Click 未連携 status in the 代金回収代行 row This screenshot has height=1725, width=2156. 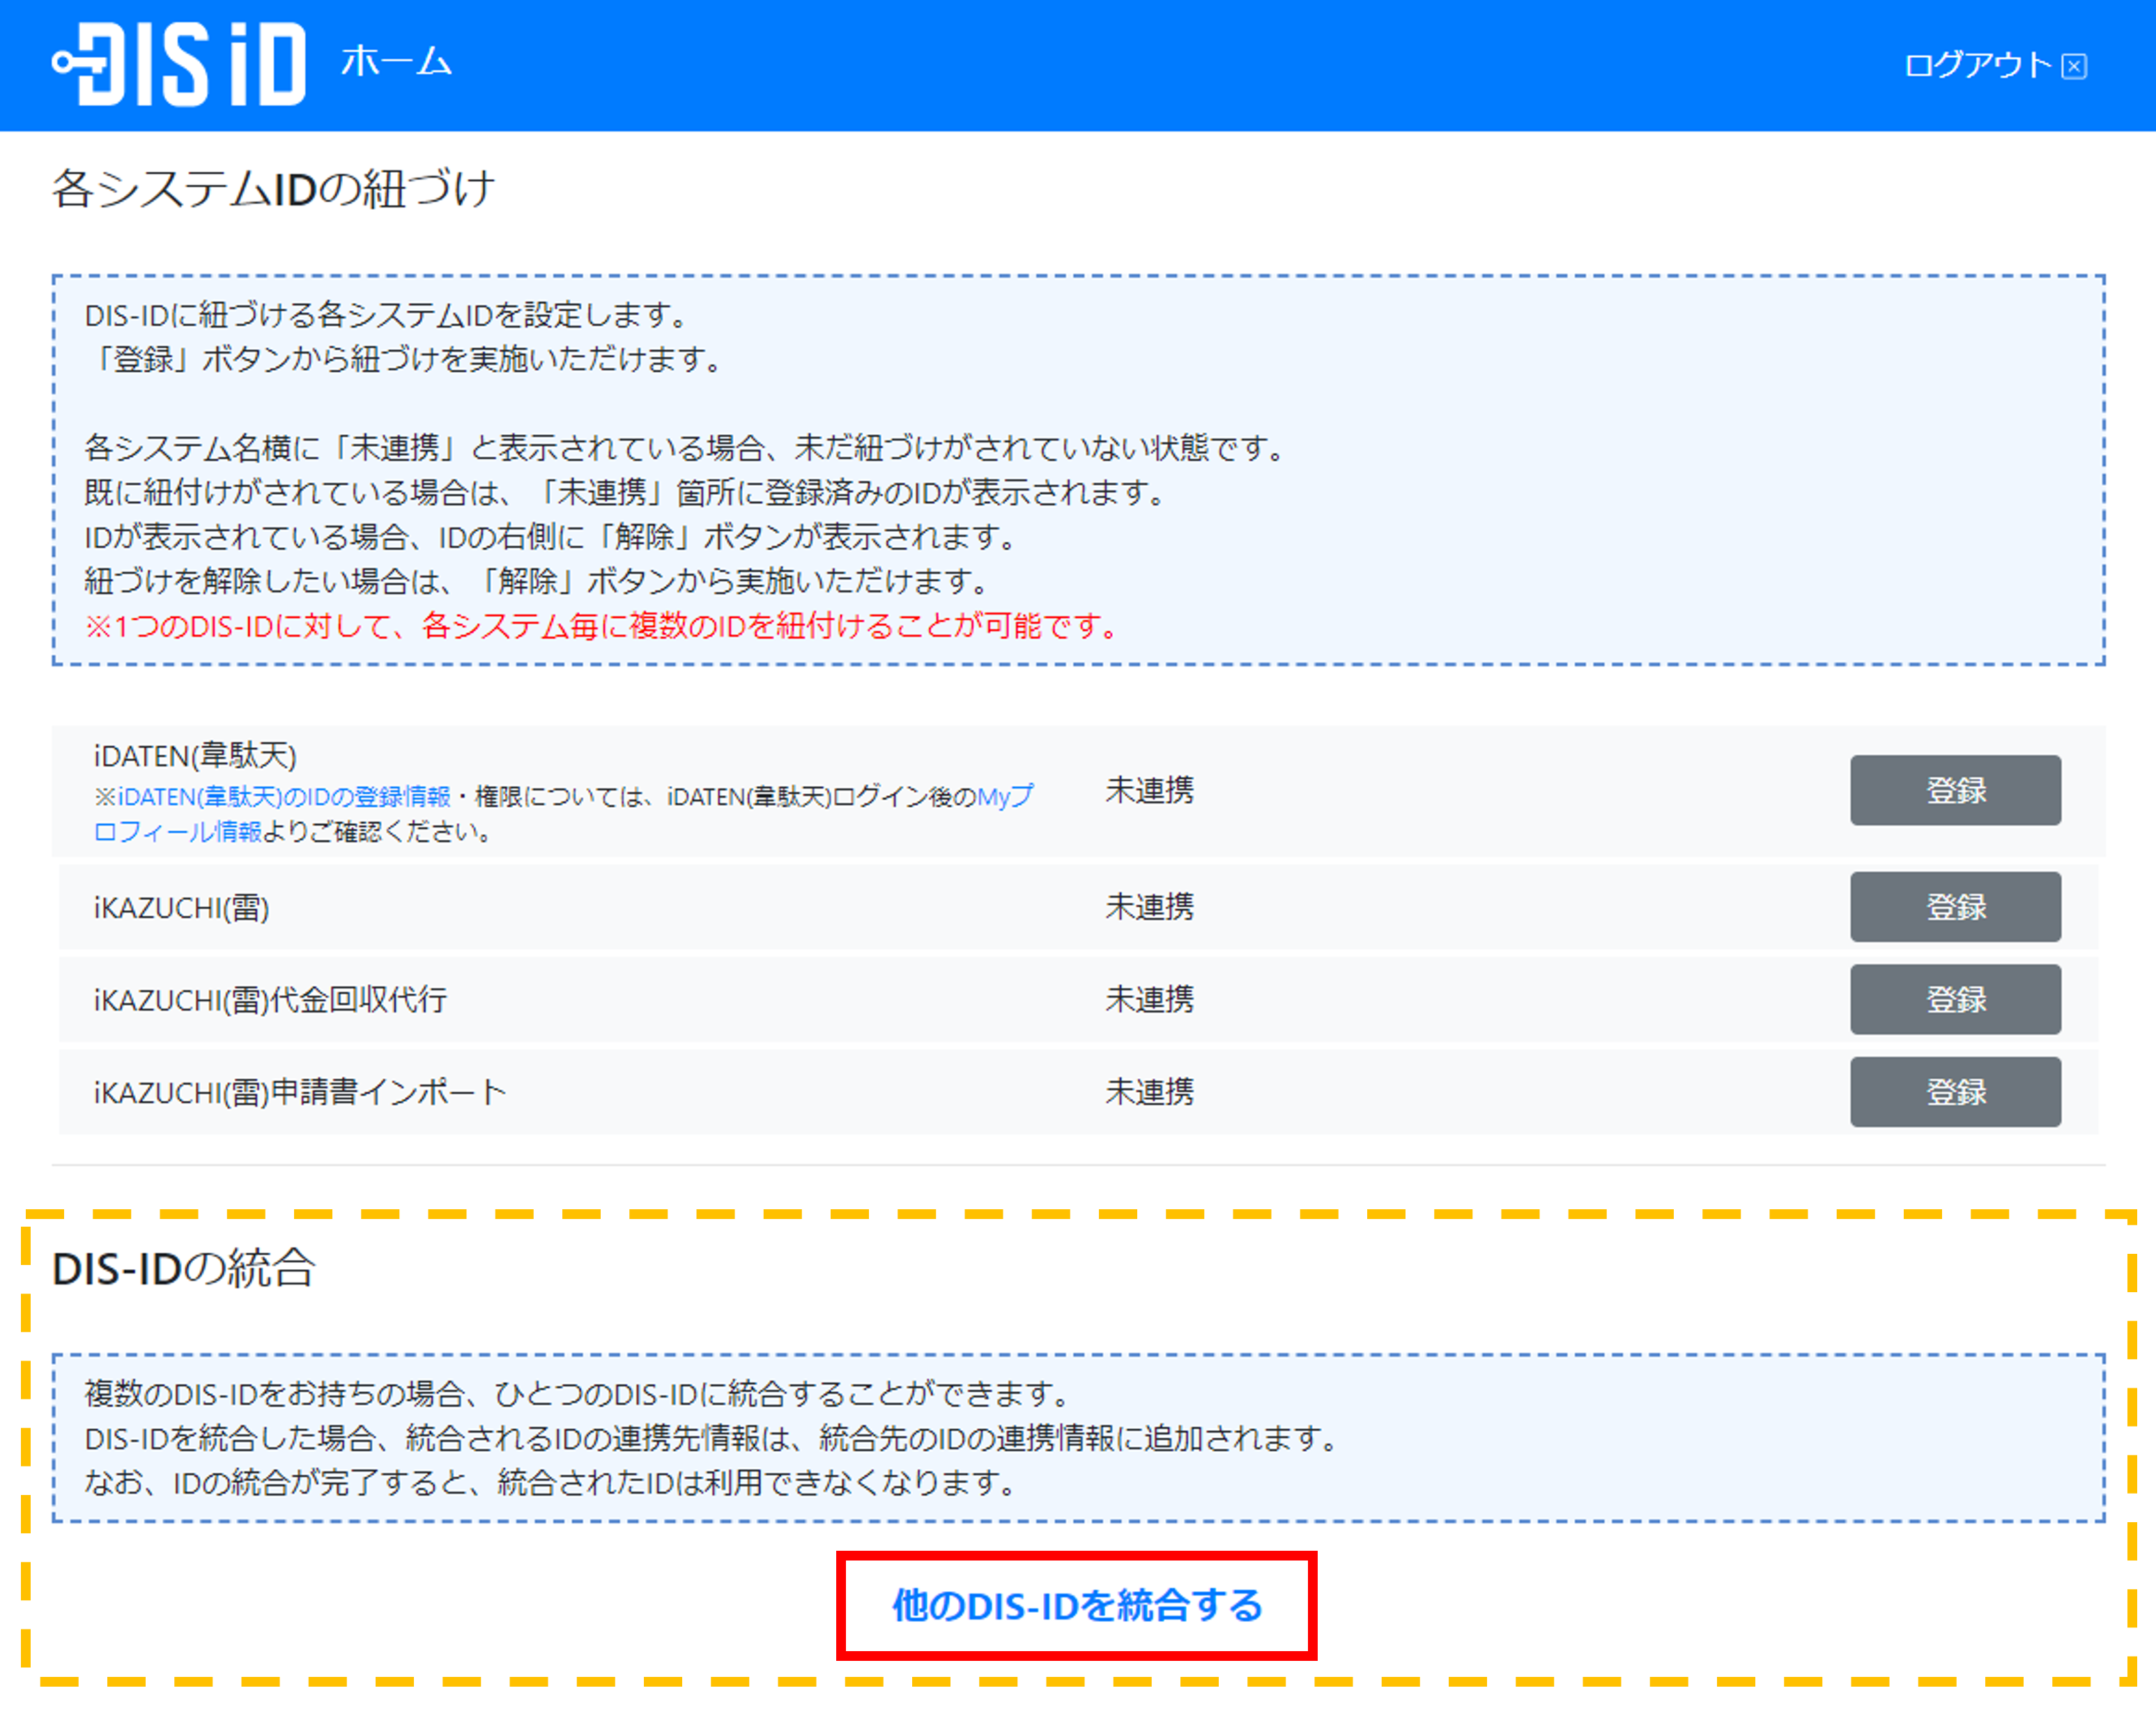[1149, 999]
